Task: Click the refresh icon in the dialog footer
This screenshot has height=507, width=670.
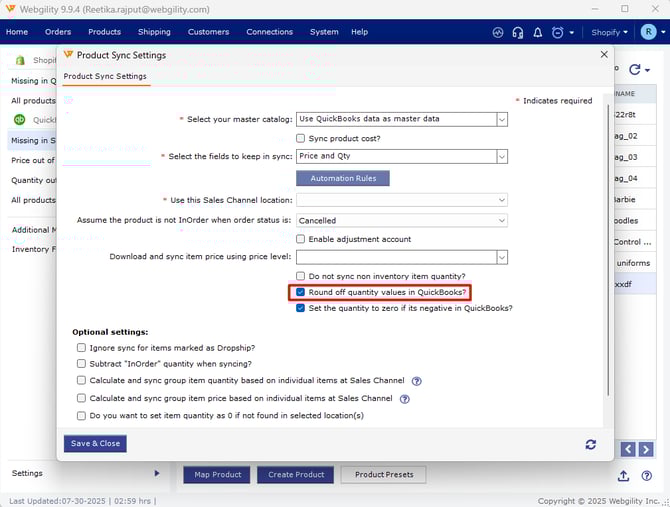Action: click(591, 444)
